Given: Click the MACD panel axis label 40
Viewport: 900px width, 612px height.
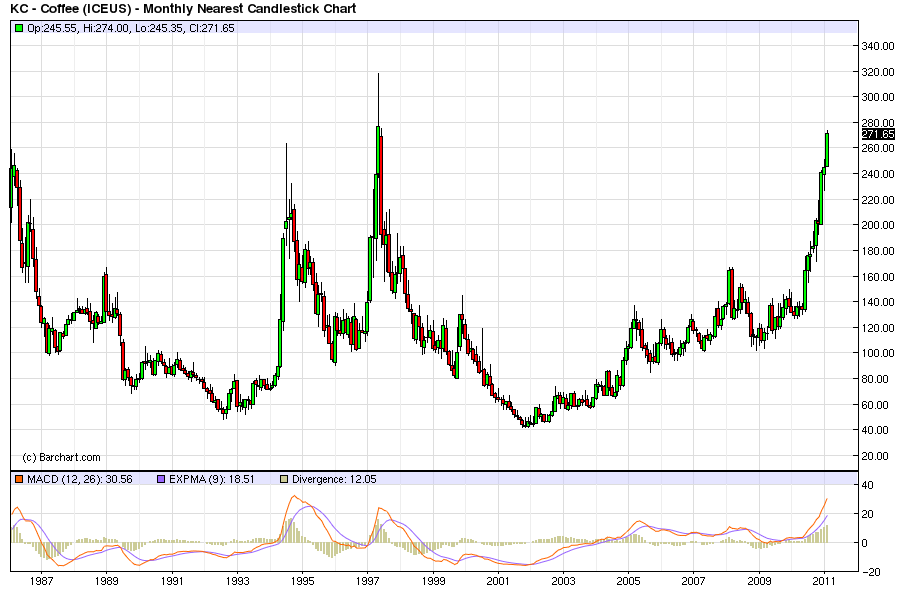Looking at the screenshot, I should (x=867, y=485).
